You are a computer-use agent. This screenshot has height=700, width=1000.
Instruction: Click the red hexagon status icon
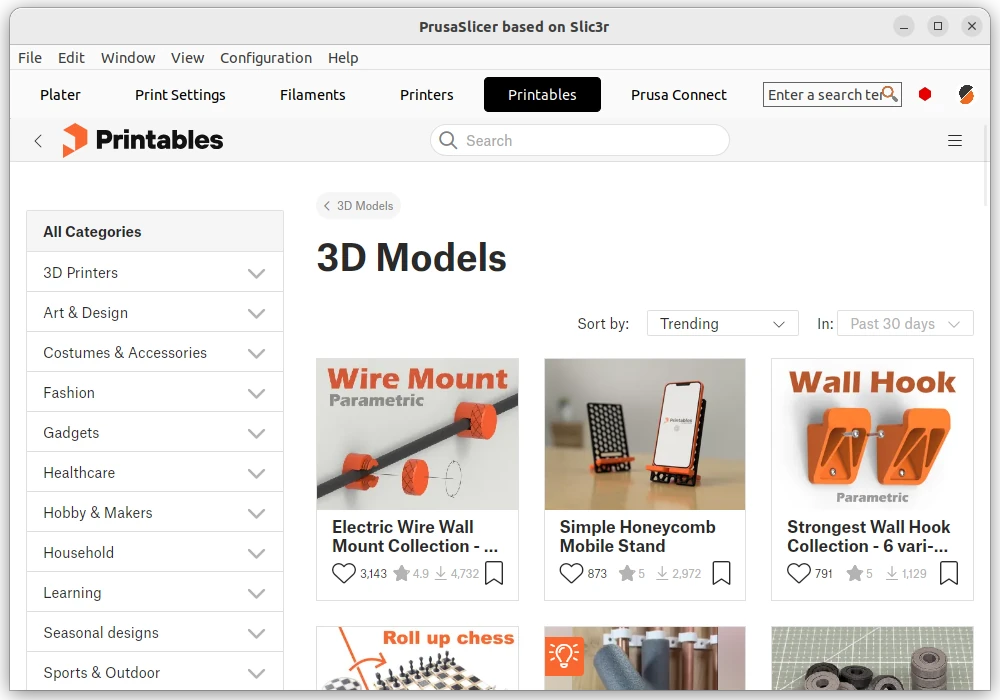pos(925,94)
